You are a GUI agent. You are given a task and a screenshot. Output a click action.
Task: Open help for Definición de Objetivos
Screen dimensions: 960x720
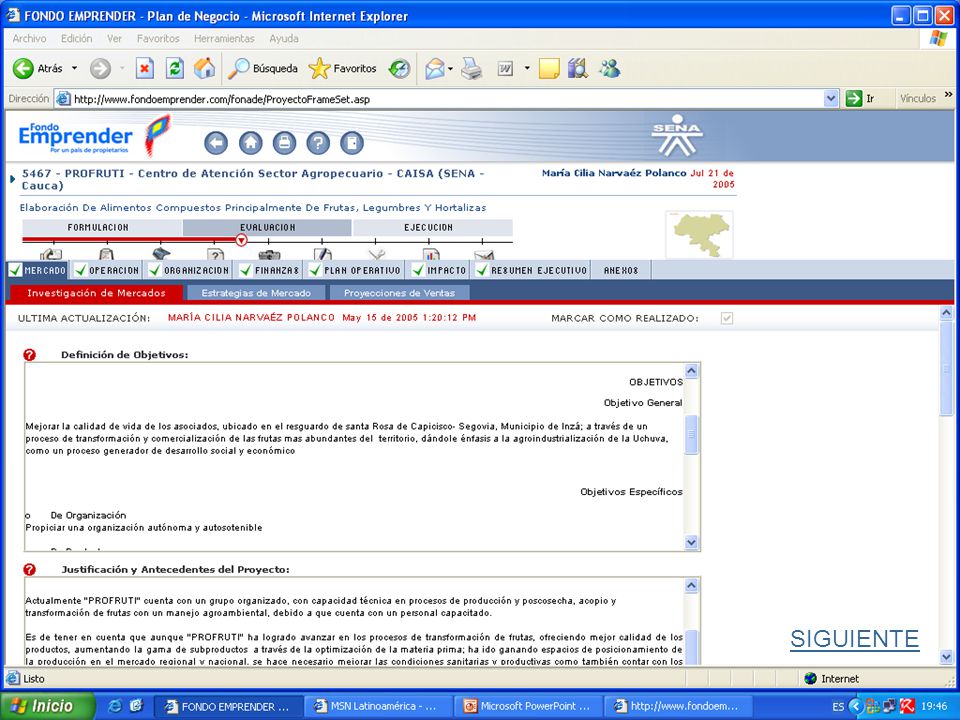(x=29, y=354)
